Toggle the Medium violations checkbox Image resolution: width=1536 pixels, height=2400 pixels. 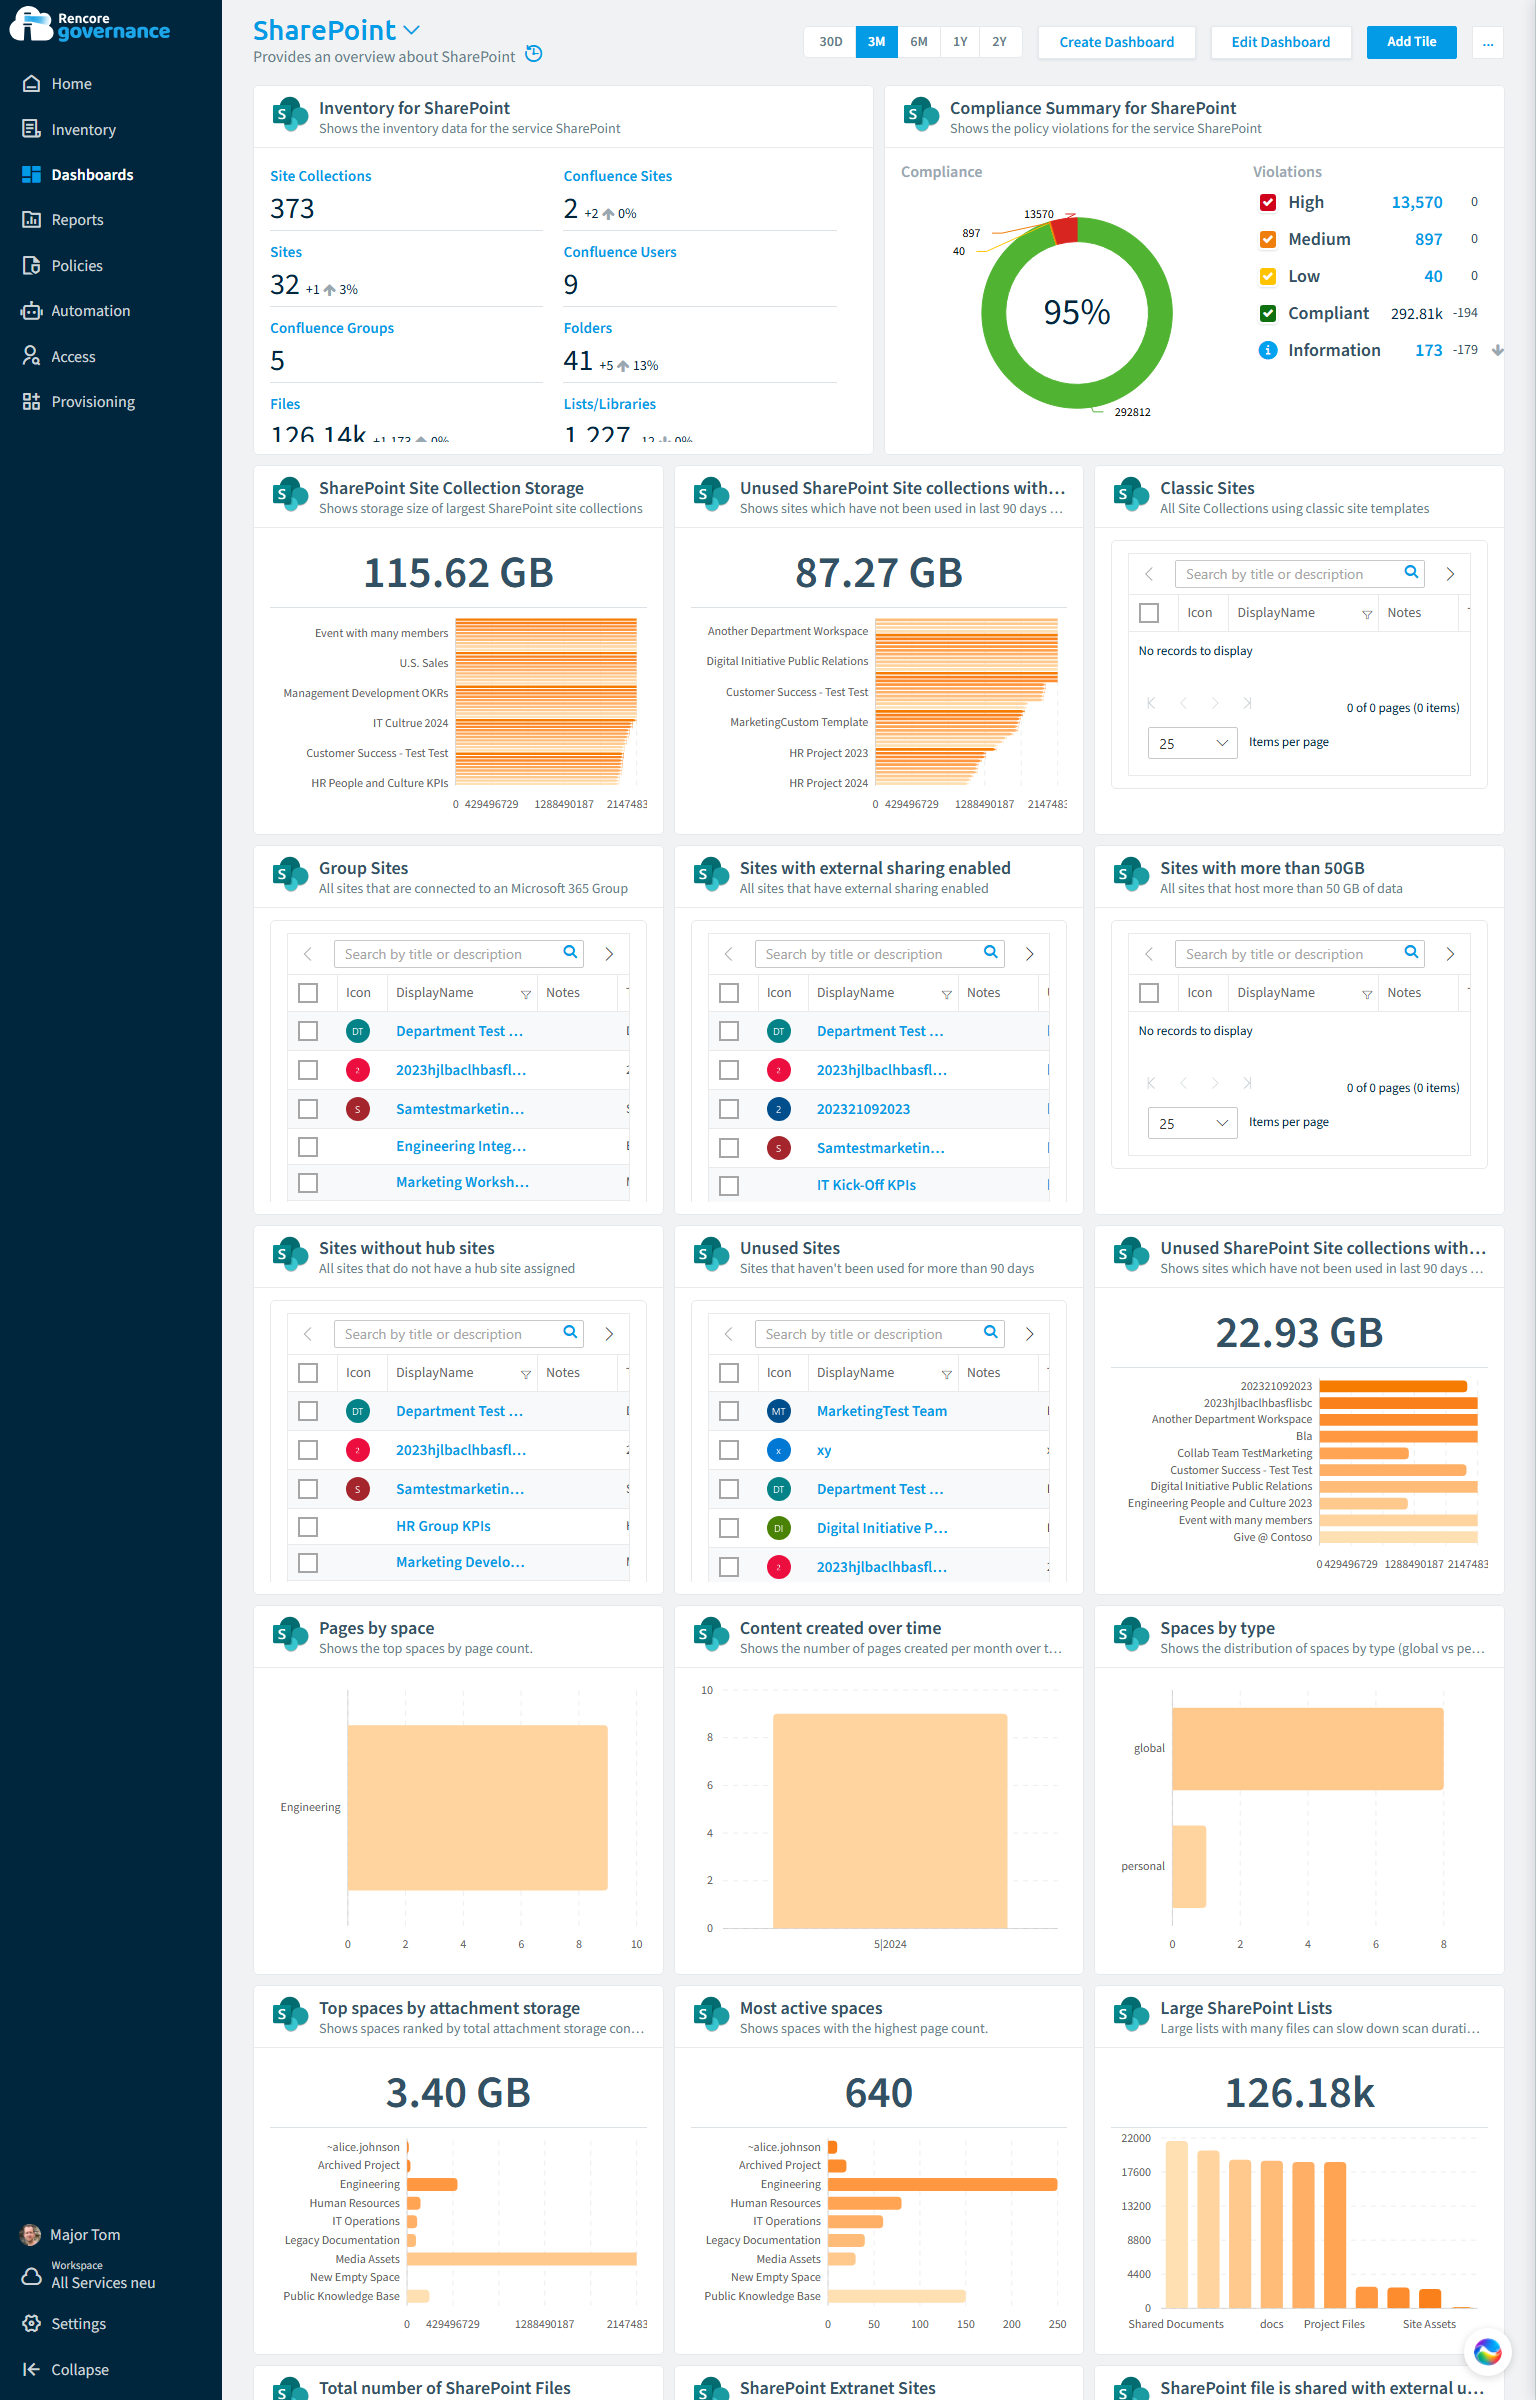pyautogui.click(x=1268, y=239)
